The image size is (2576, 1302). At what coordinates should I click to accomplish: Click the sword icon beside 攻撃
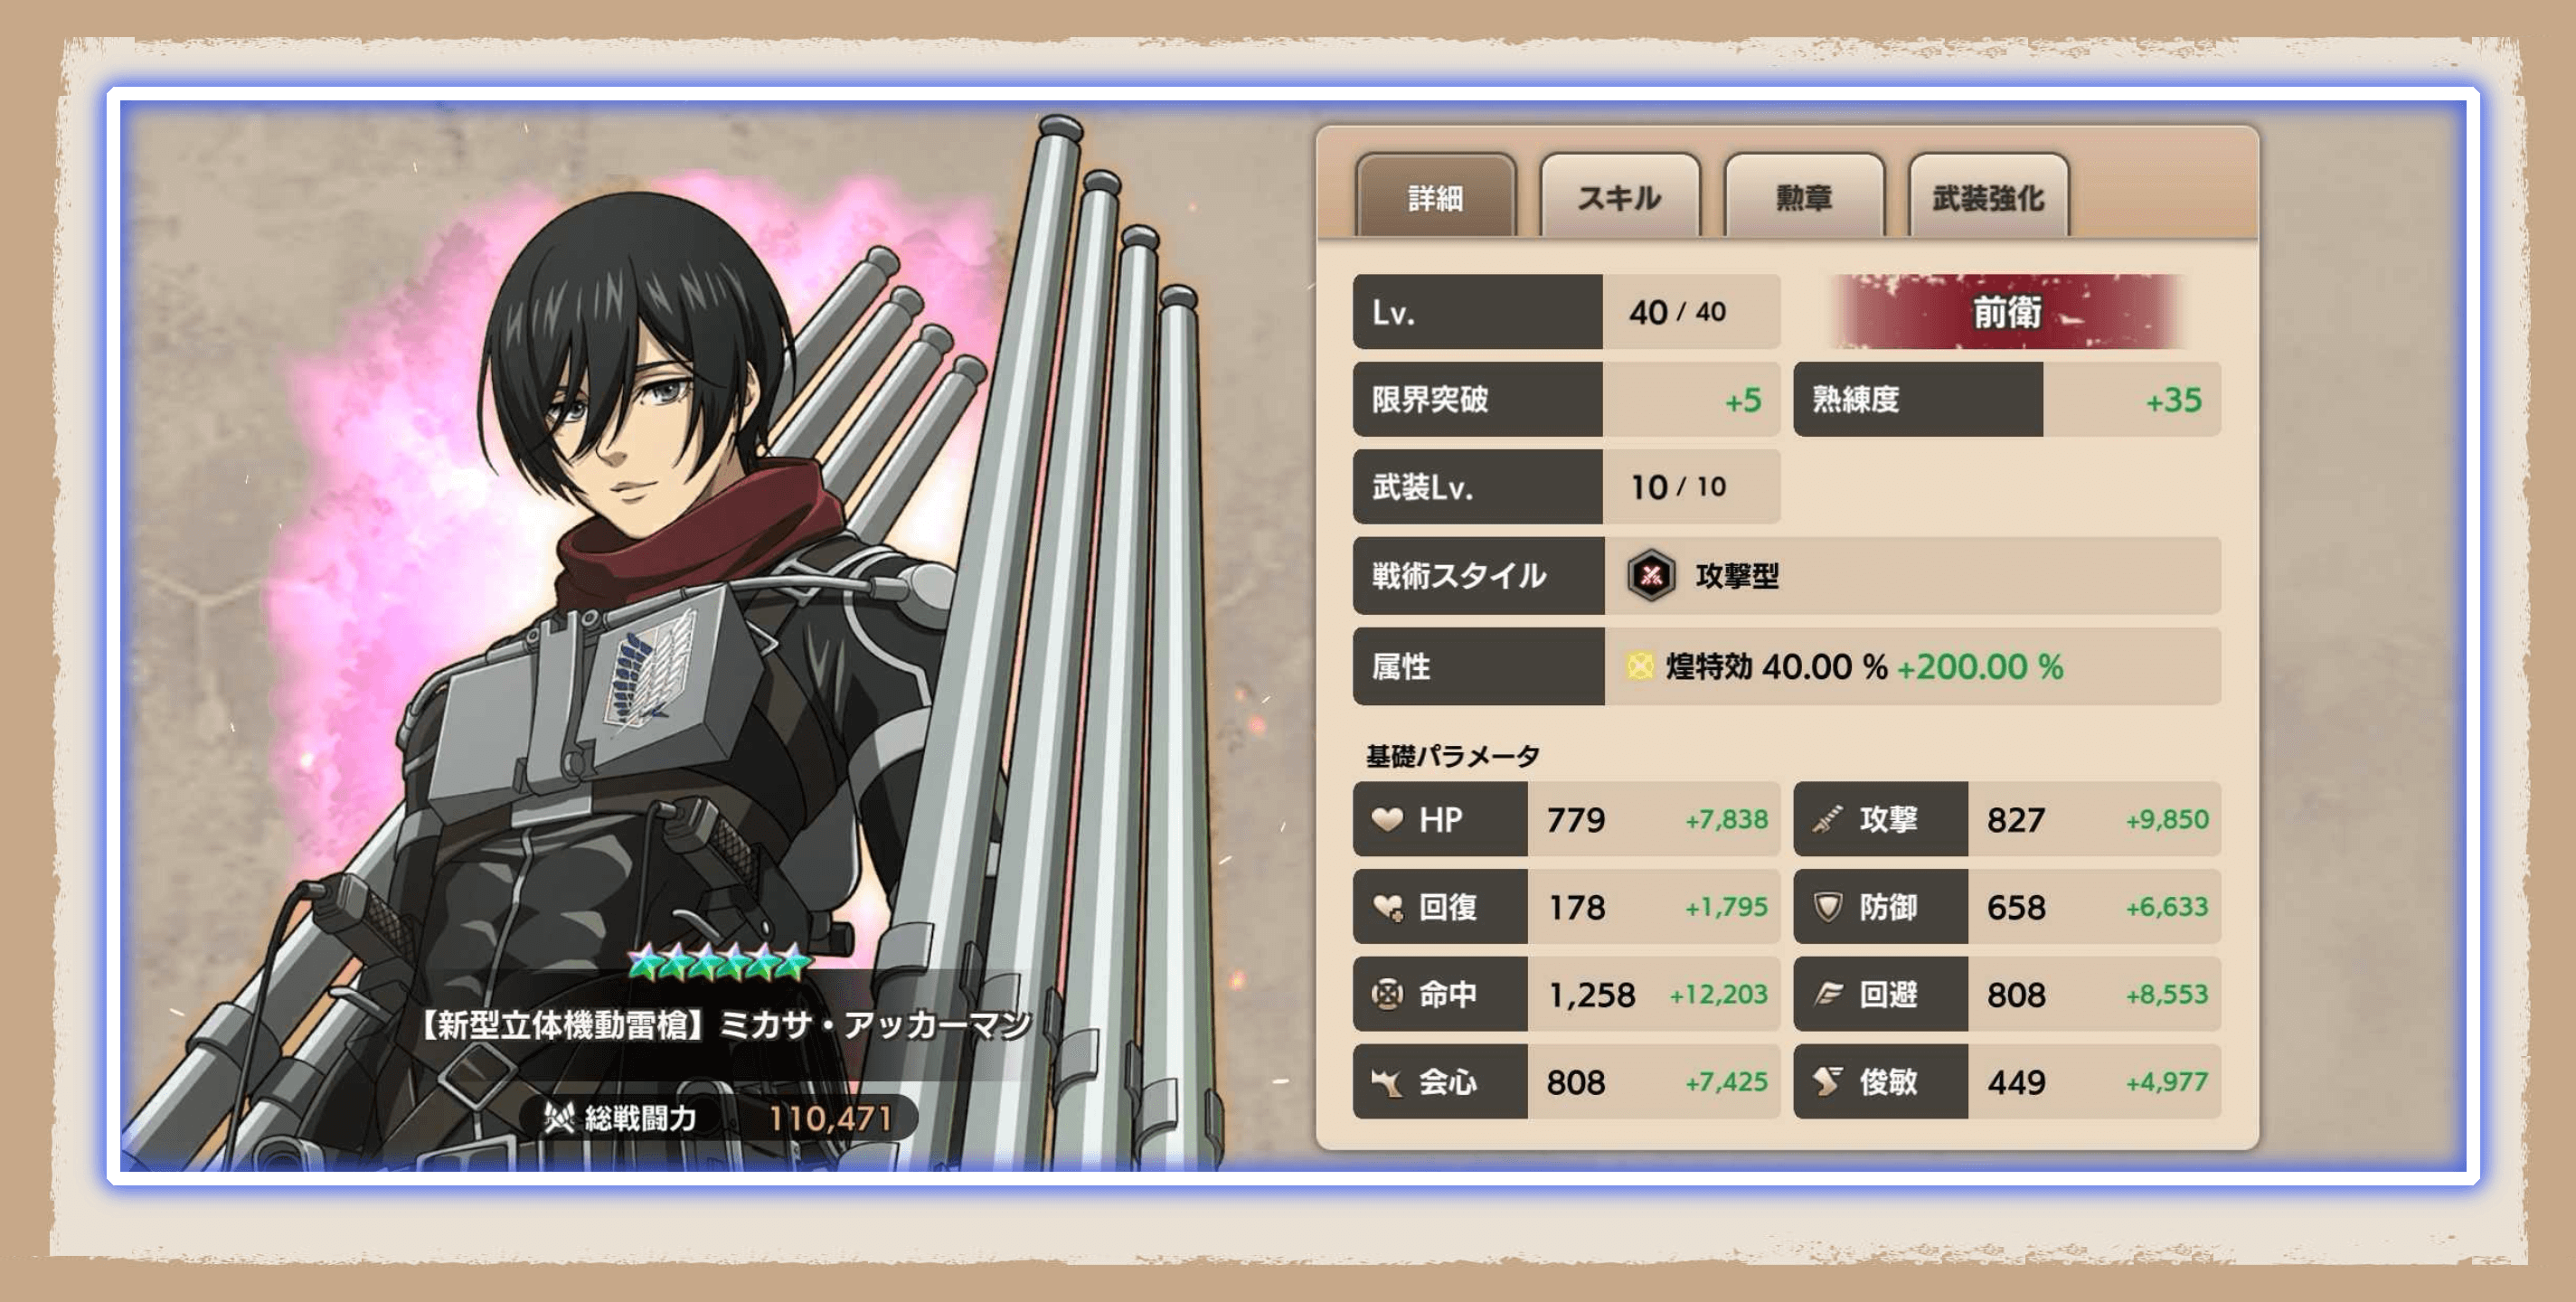[x=1827, y=819]
